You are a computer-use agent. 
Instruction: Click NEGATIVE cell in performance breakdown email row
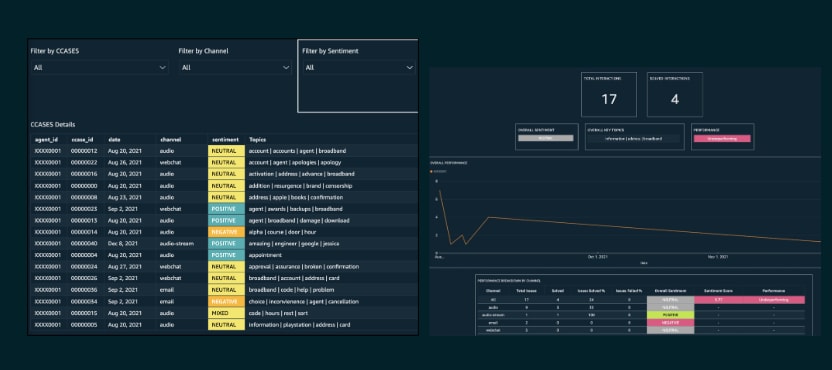click(670, 322)
